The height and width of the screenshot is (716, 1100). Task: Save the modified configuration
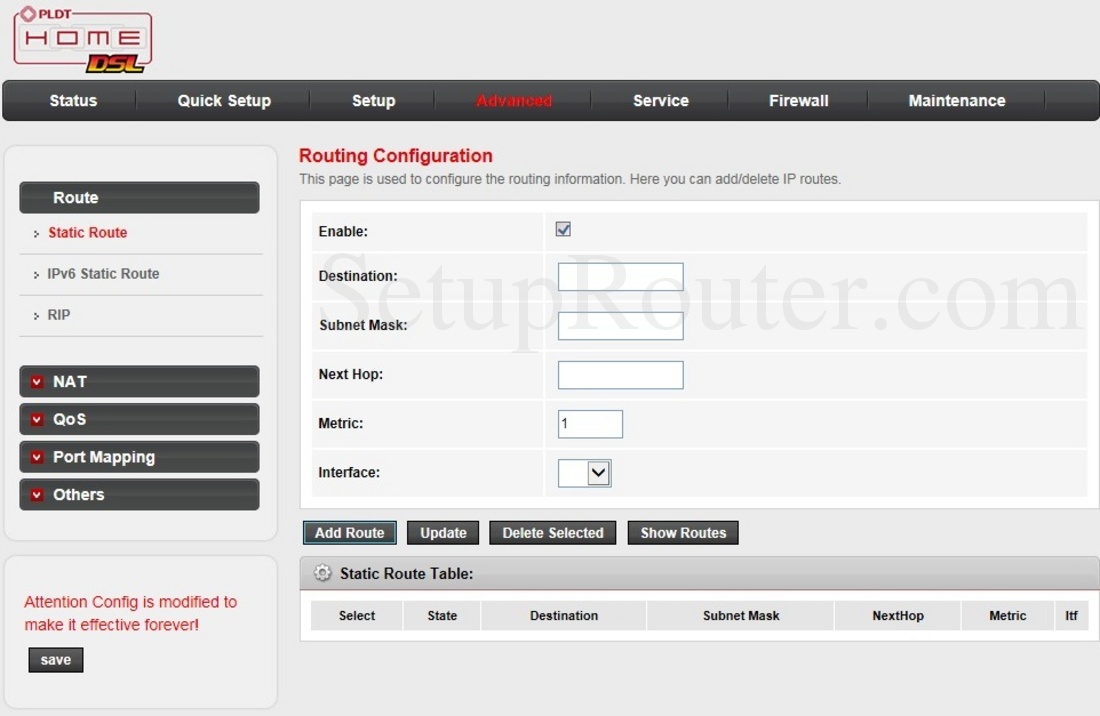pyautogui.click(x=56, y=660)
